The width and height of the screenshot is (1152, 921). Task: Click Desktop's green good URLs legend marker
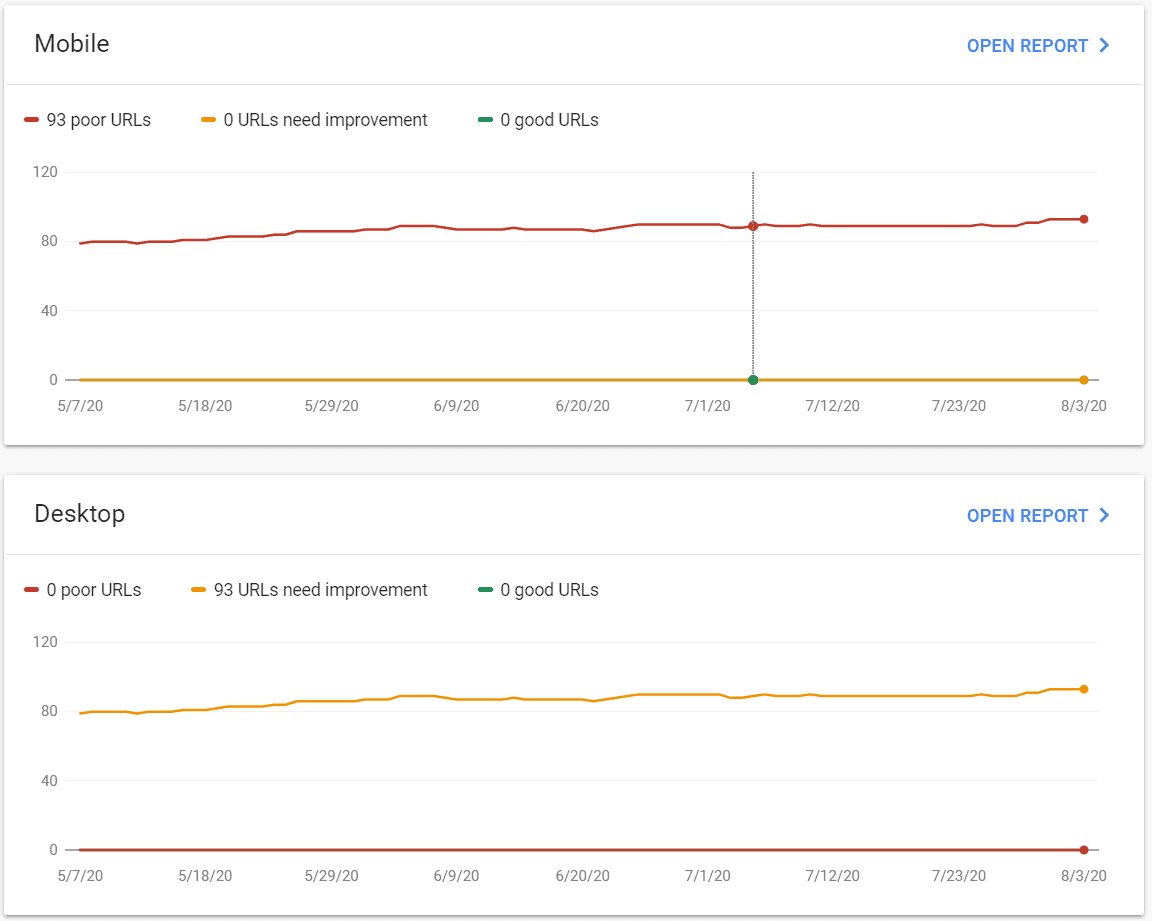coord(486,589)
